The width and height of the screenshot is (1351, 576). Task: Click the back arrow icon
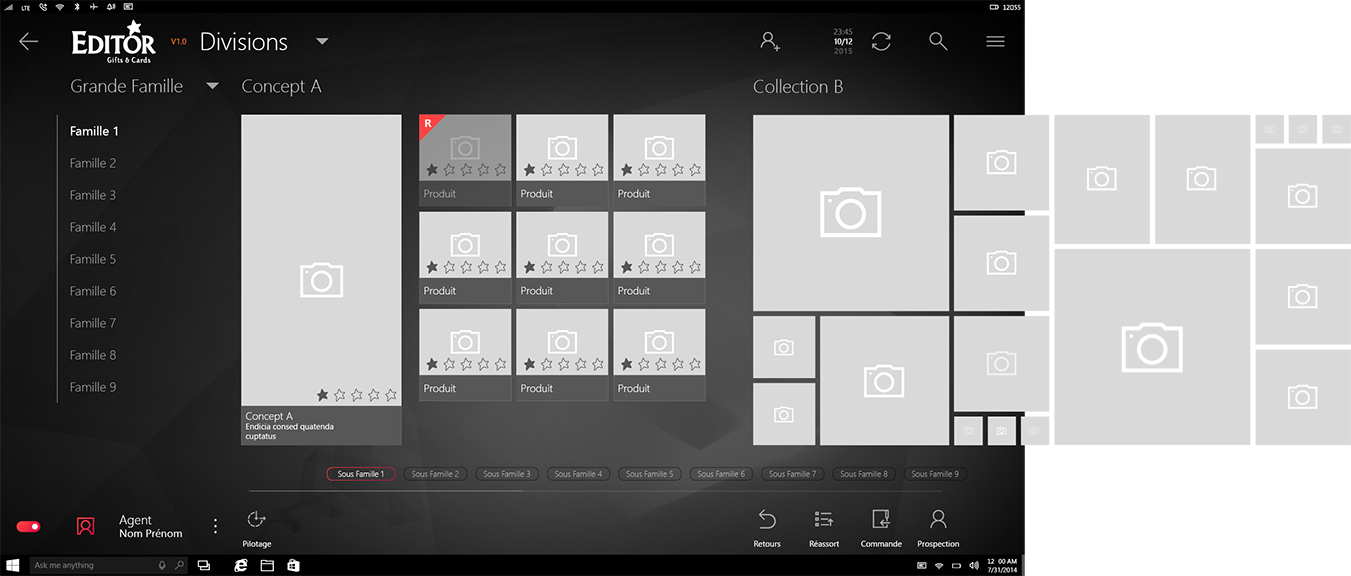coord(29,41)
